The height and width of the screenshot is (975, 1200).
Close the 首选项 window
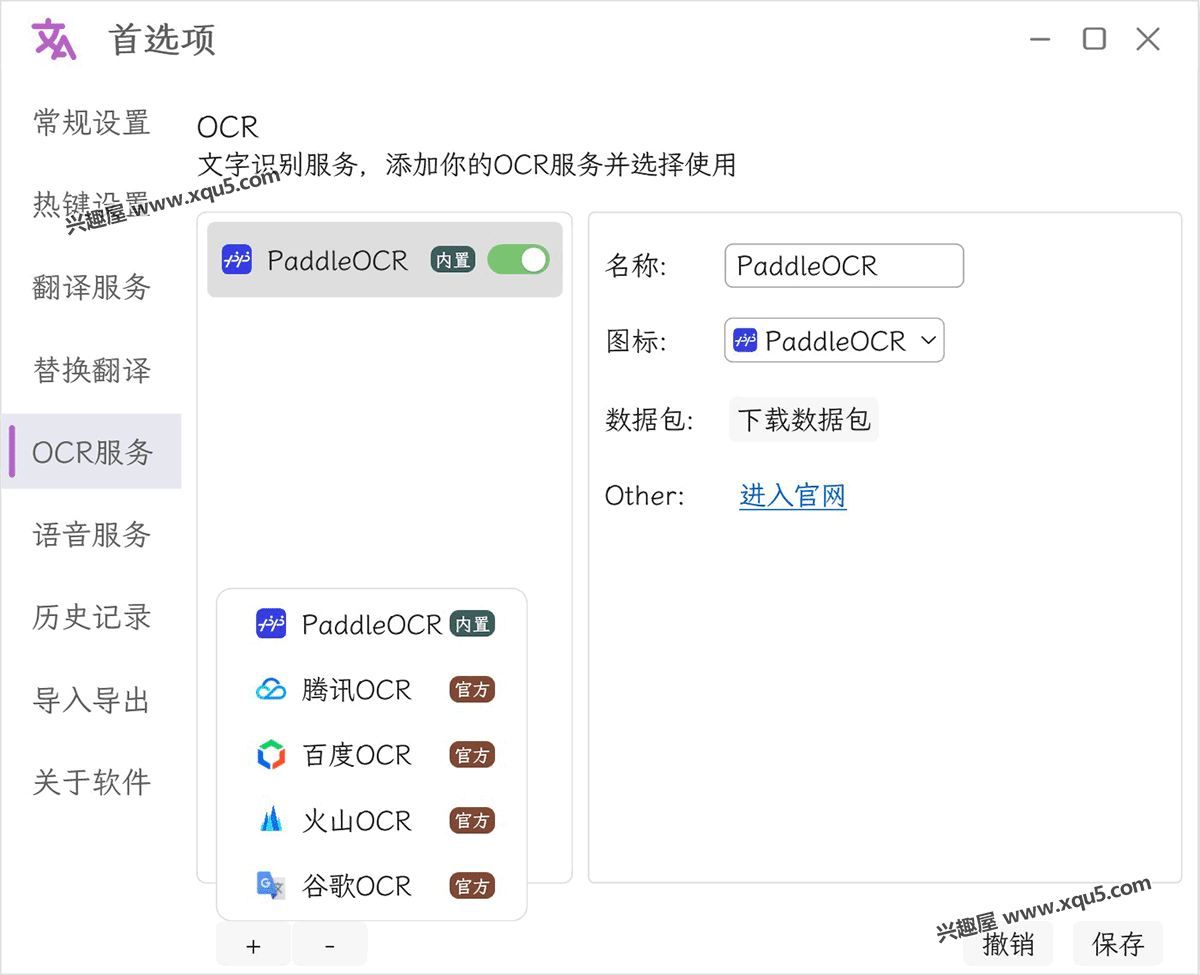[x=1148, y=39]
